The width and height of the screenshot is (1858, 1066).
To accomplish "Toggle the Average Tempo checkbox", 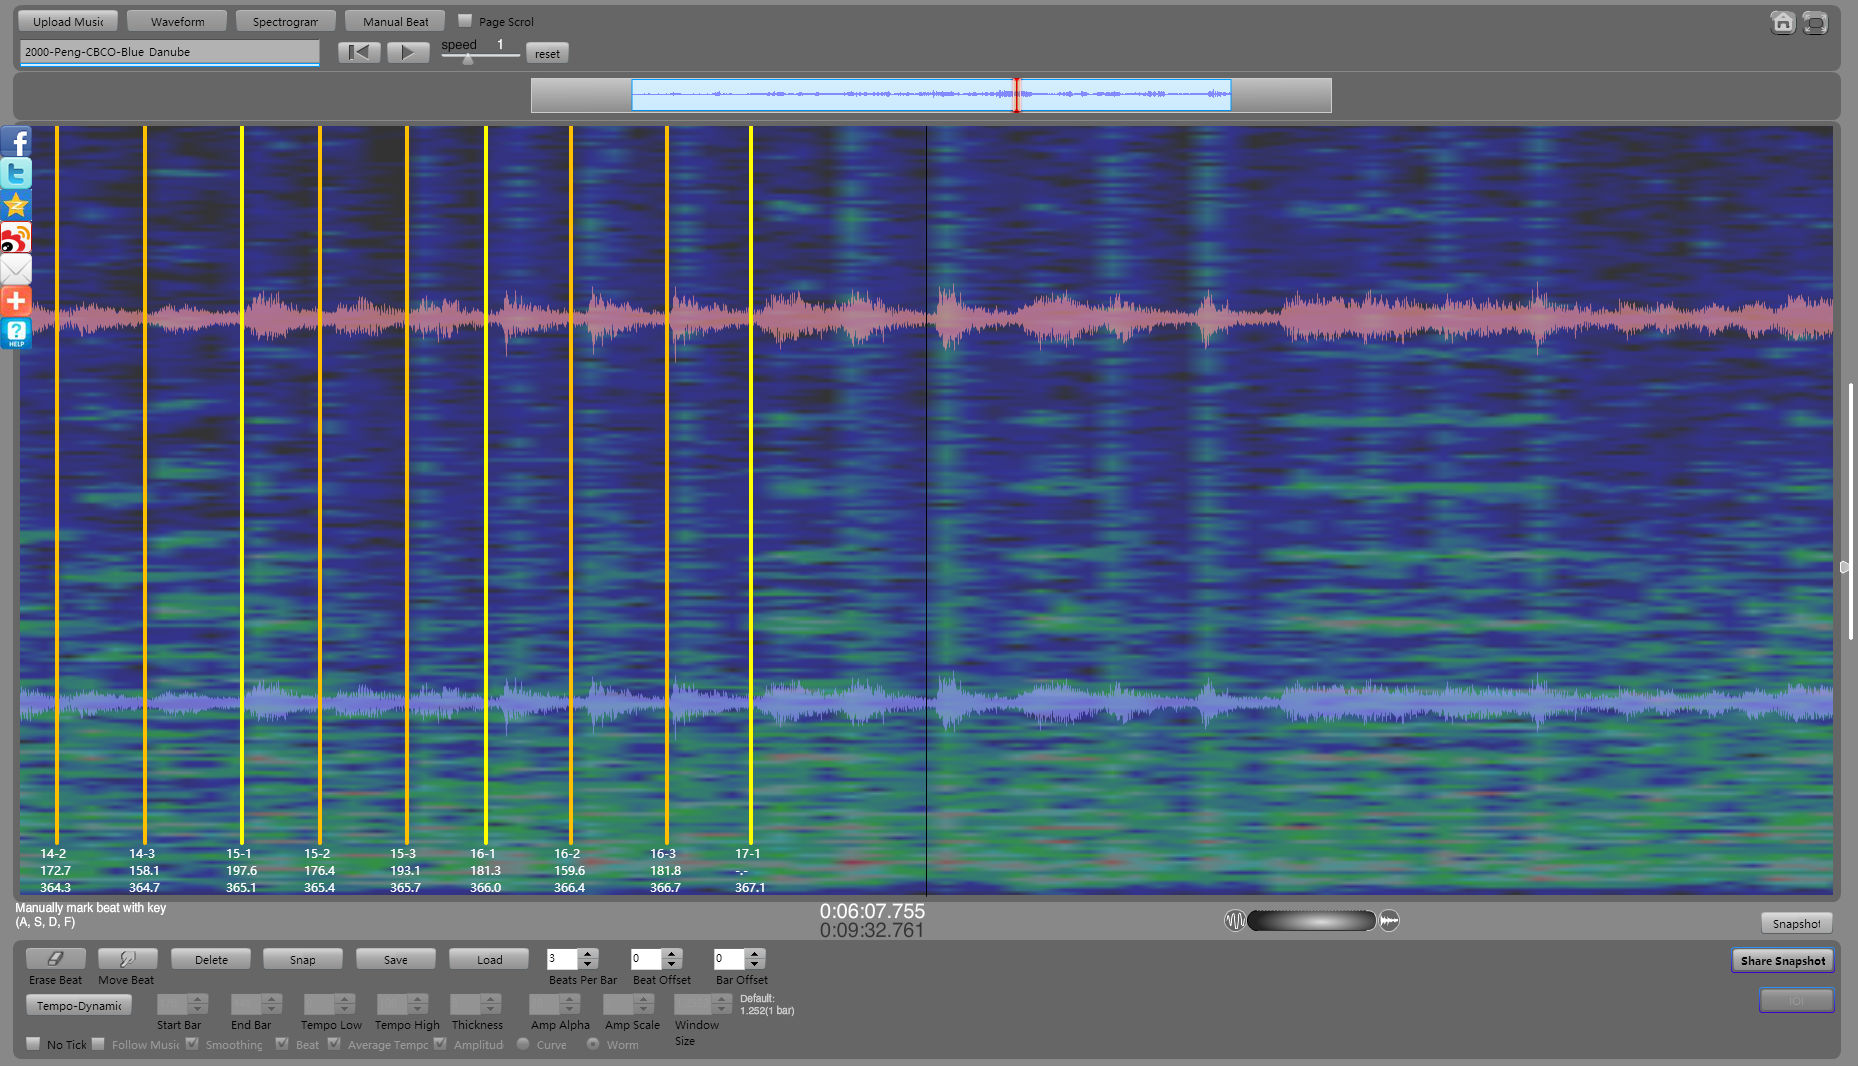I will (x=334, y=1044).
